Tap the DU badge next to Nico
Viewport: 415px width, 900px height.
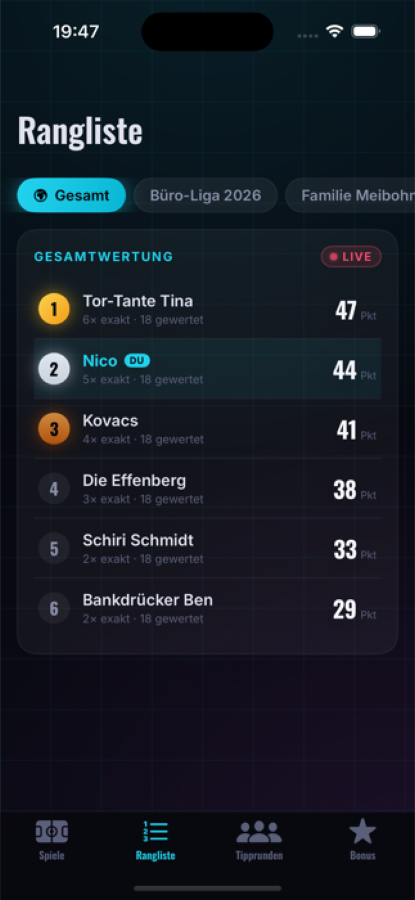[137, 360]
